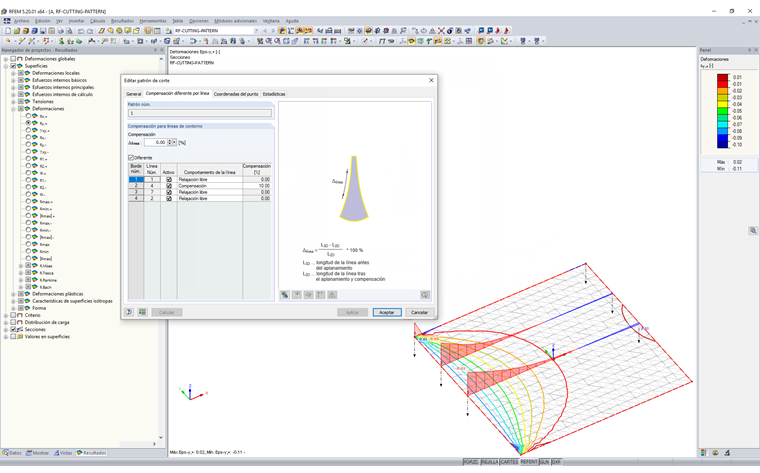This screenshot has width=760, height=473.
Task: Switch to Coordenadas del punto tab
Action: [x=236, y=94]
